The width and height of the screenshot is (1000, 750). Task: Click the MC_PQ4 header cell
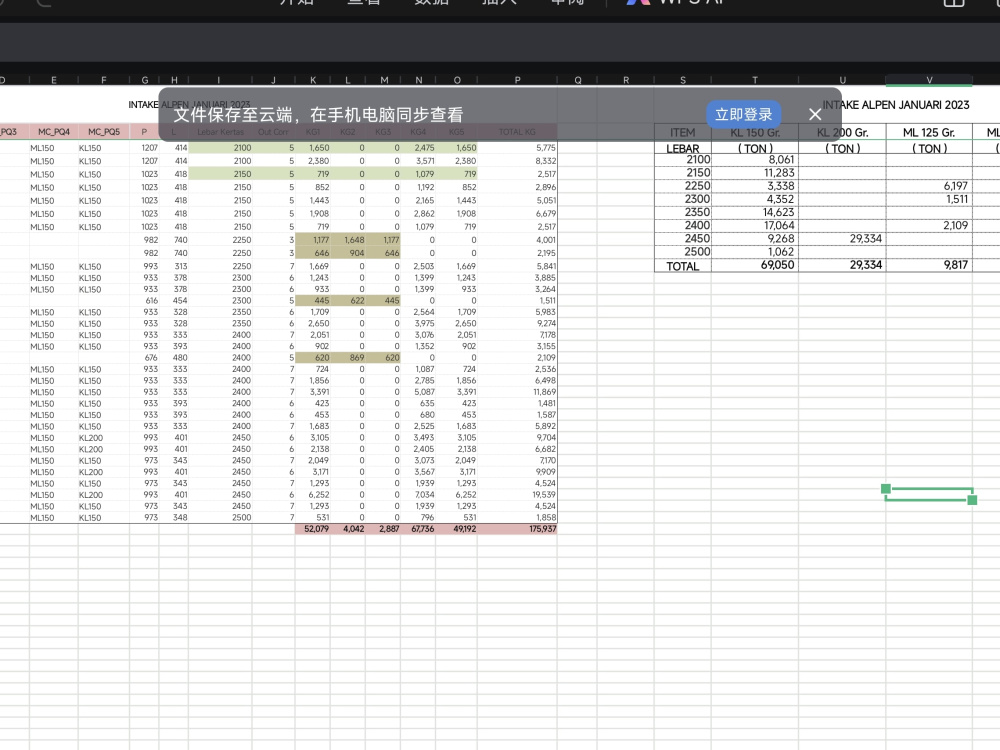coord(54,132)
